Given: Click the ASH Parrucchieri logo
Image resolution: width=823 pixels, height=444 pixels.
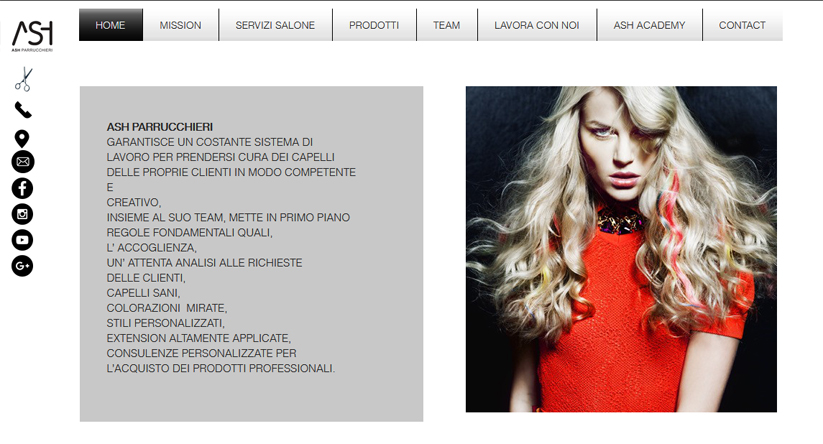Looking at the screenshot, I should (32, 36).
